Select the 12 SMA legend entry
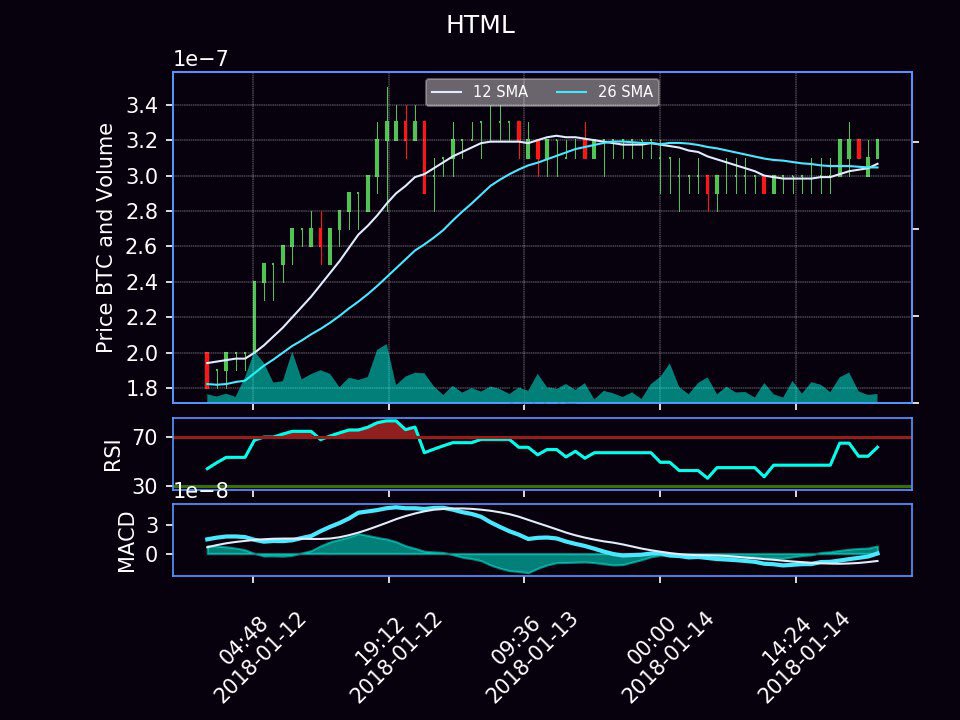Screen dimensions: 960x720 click(479, 92)
